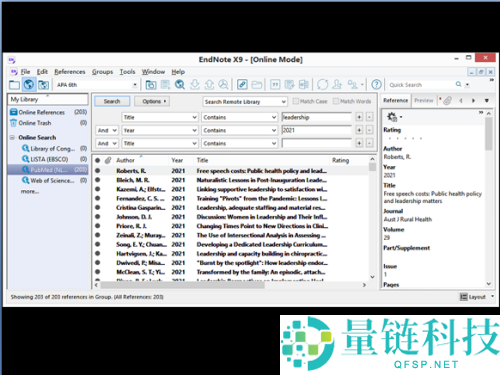Click the paperclip attachment icon in Reference panel

tap(447, 101)
